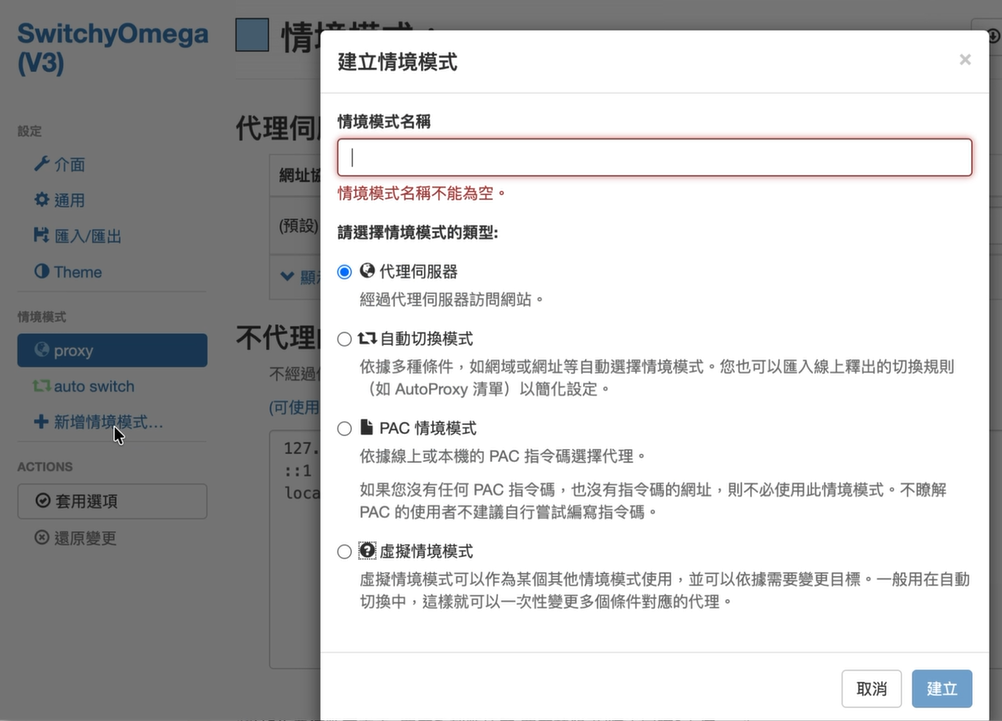
Task: Open the 通用 settings page
Action: (x=69, y=200)
